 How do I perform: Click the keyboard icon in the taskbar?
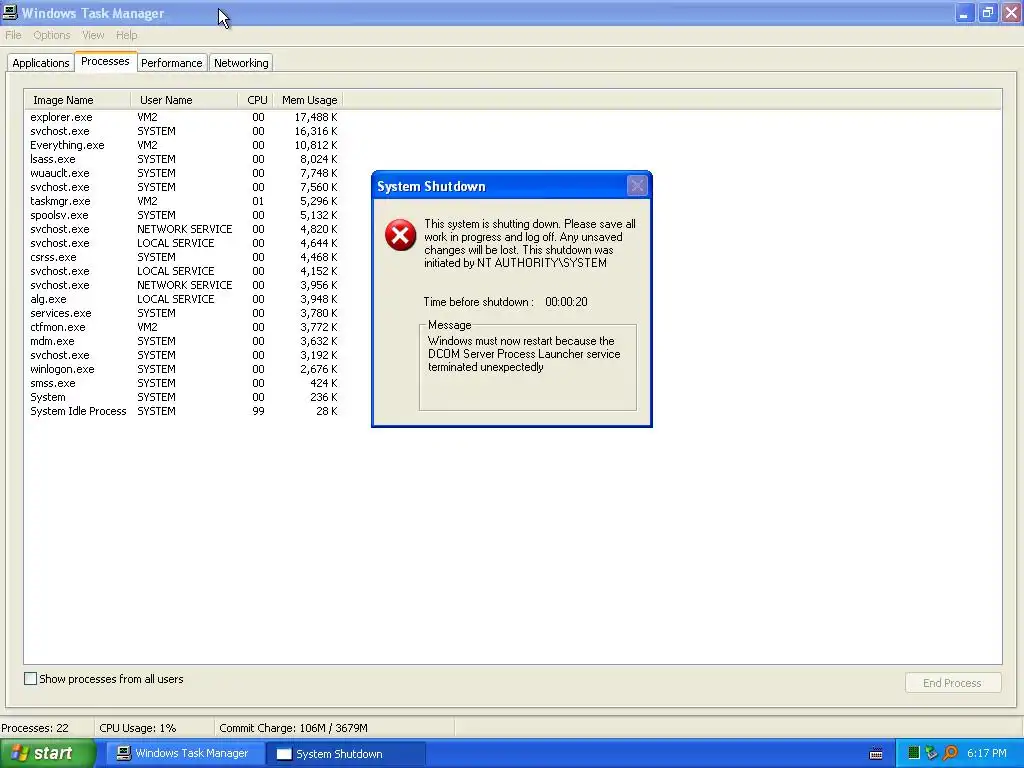point(876,754)
